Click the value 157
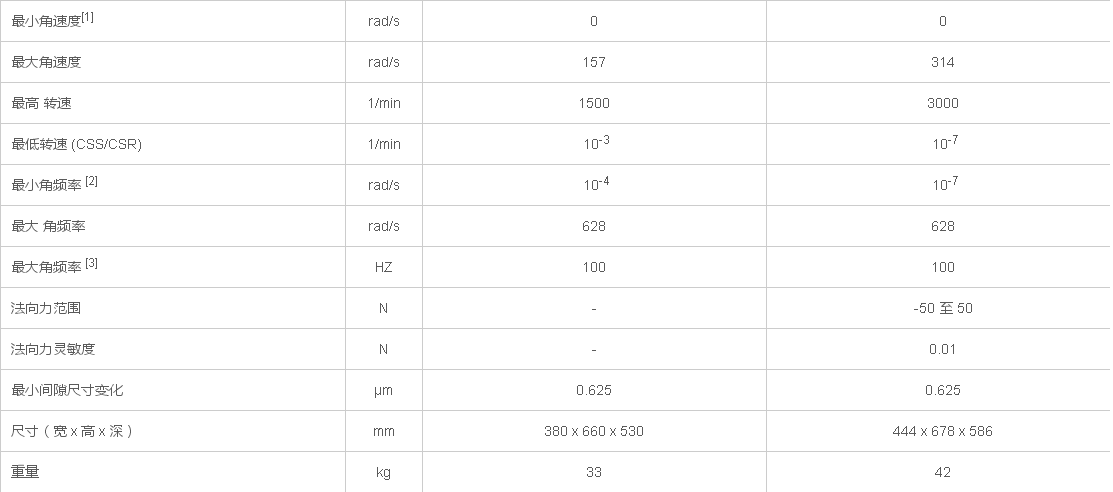1113x492 pixels. click(x=594, y=62)
